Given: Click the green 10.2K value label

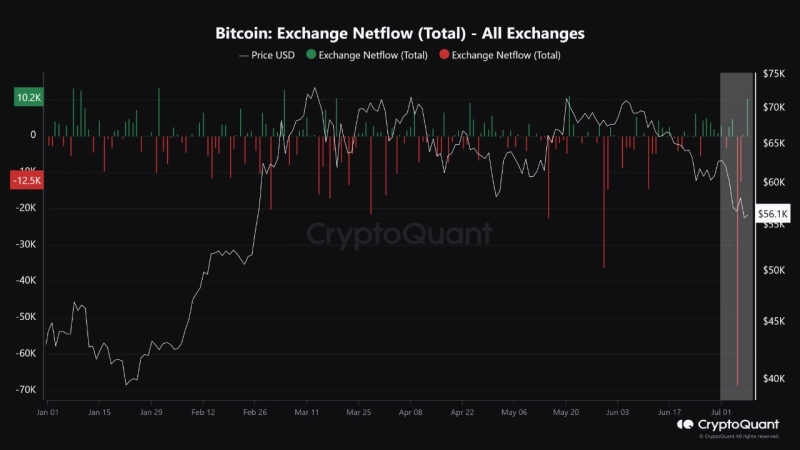Looking at the screenshot, I should coord(27,98).
